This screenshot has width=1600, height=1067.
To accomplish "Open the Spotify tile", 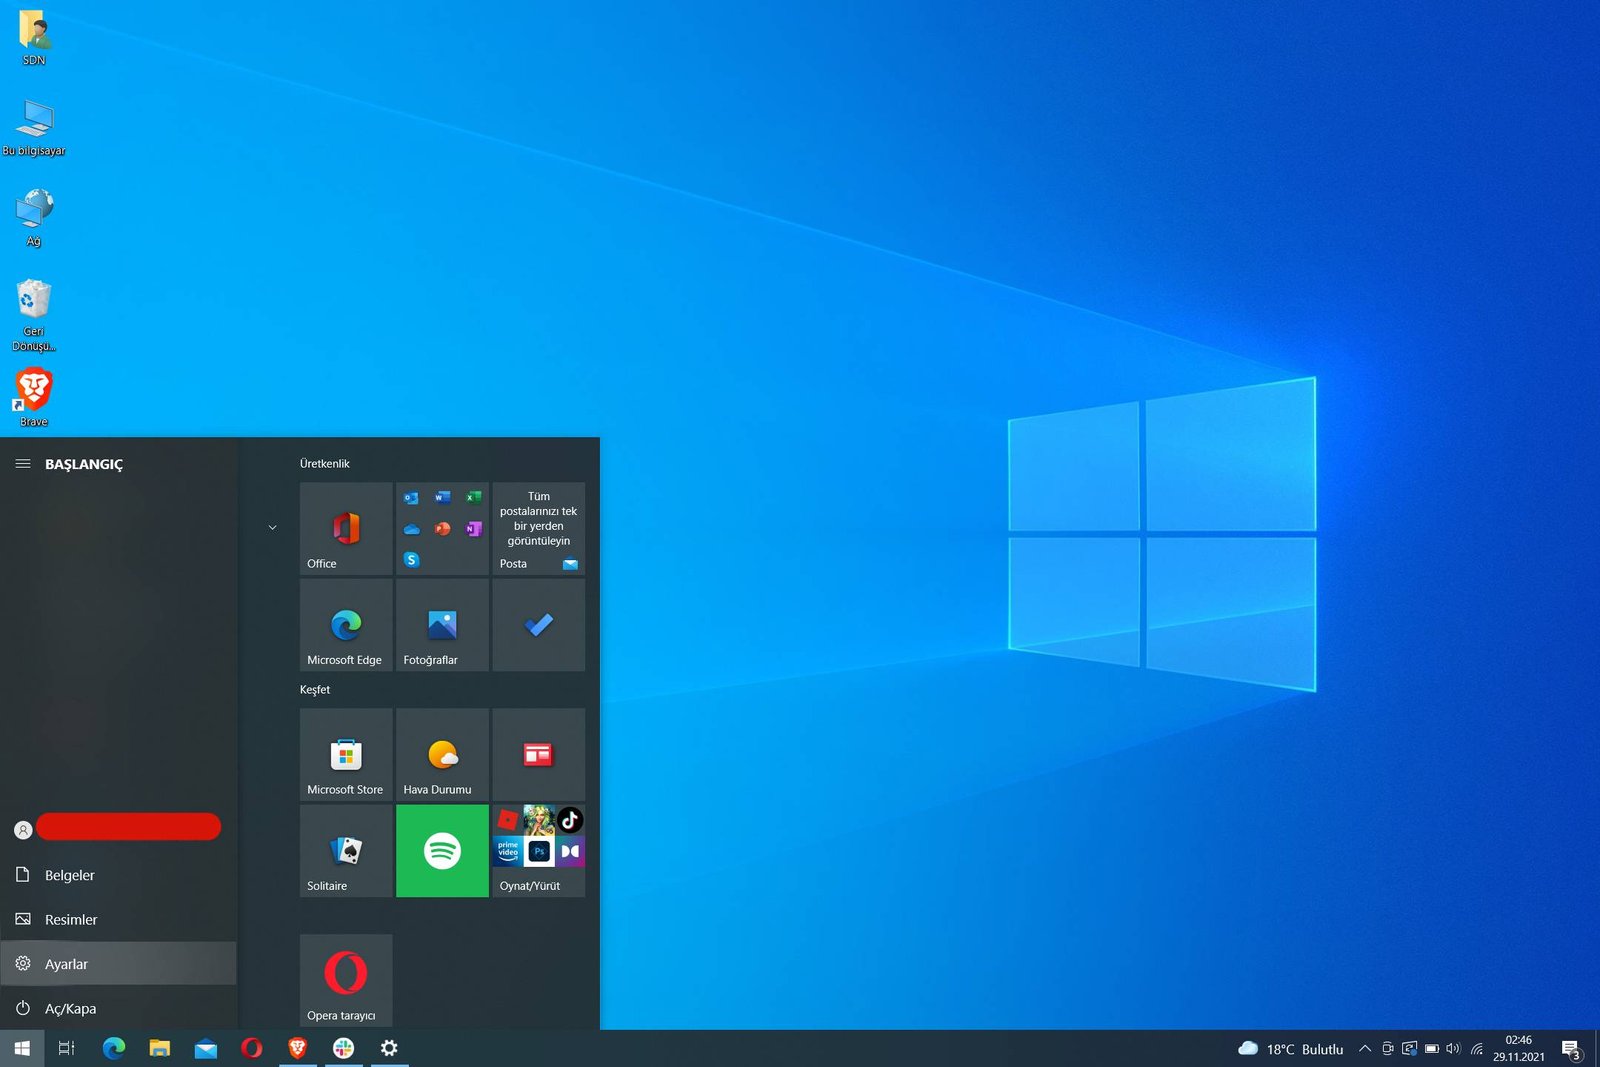I will coord(442,851).
